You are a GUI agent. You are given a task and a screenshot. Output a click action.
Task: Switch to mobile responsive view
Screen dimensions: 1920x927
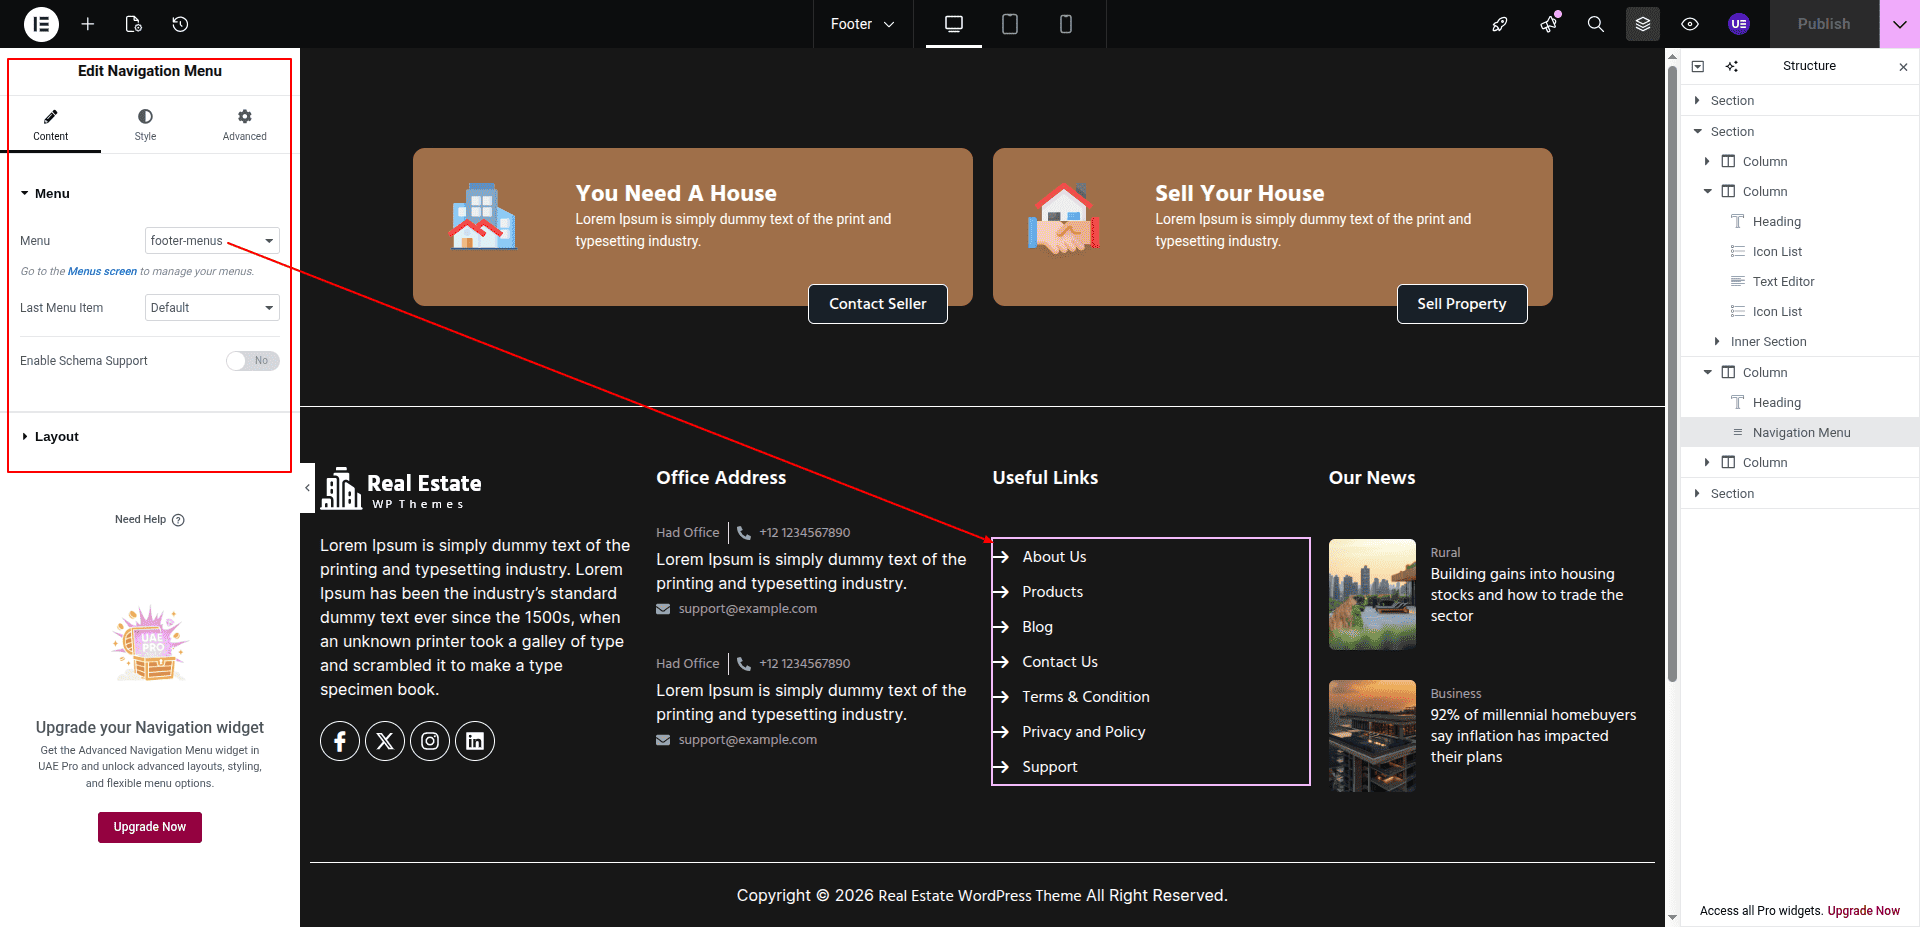pos(1066,24)
